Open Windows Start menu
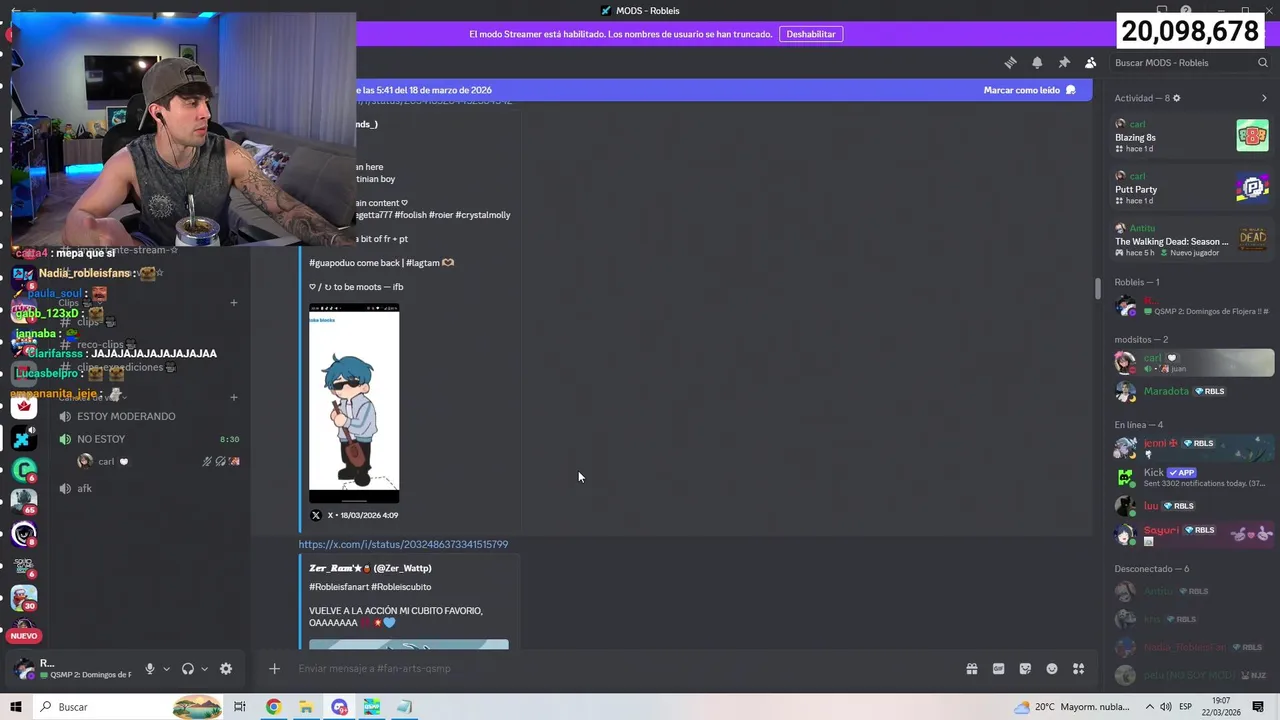 [x=15, y=707]
